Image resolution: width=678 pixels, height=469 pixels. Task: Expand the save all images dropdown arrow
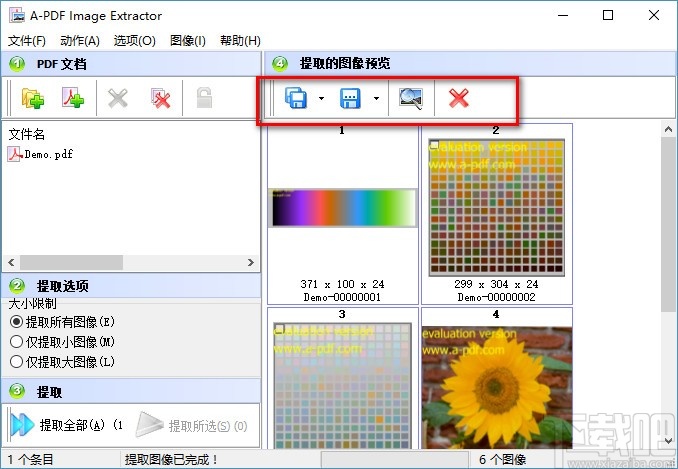pos(321,99)
